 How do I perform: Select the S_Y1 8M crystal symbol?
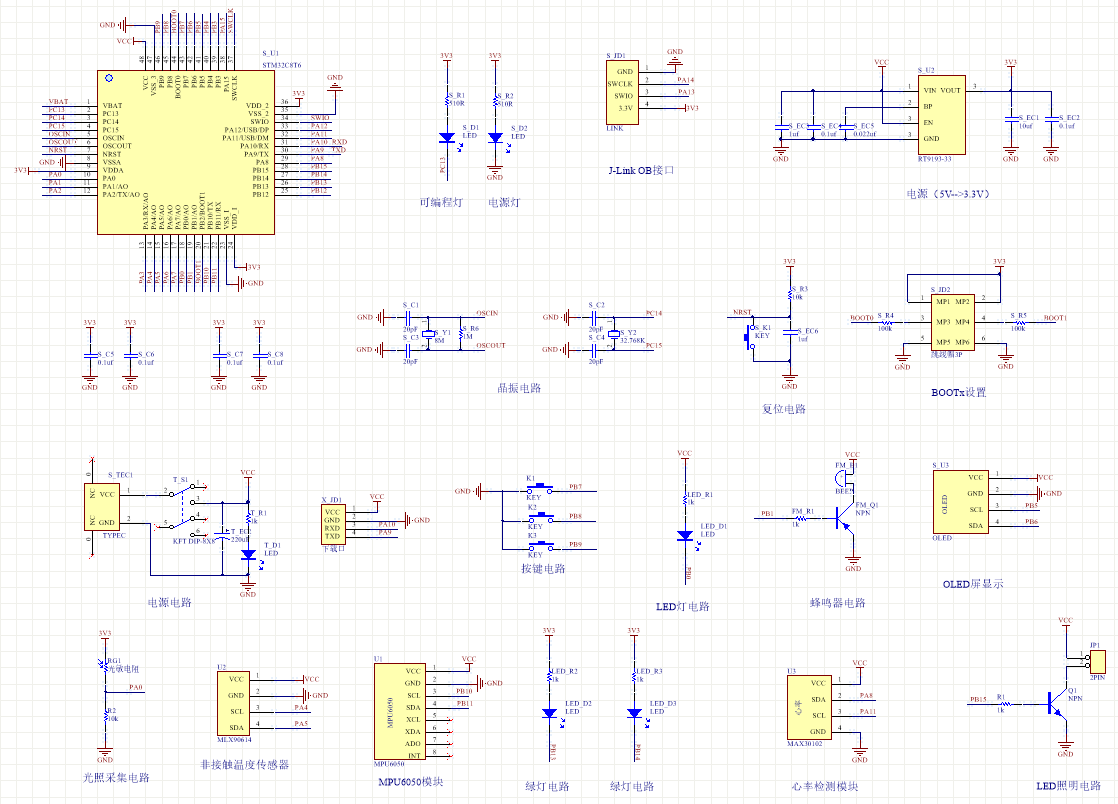coord(428,334)
